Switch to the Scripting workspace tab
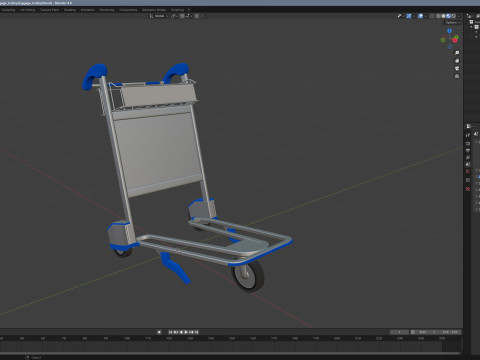480x360 pixels. (177, 10)
